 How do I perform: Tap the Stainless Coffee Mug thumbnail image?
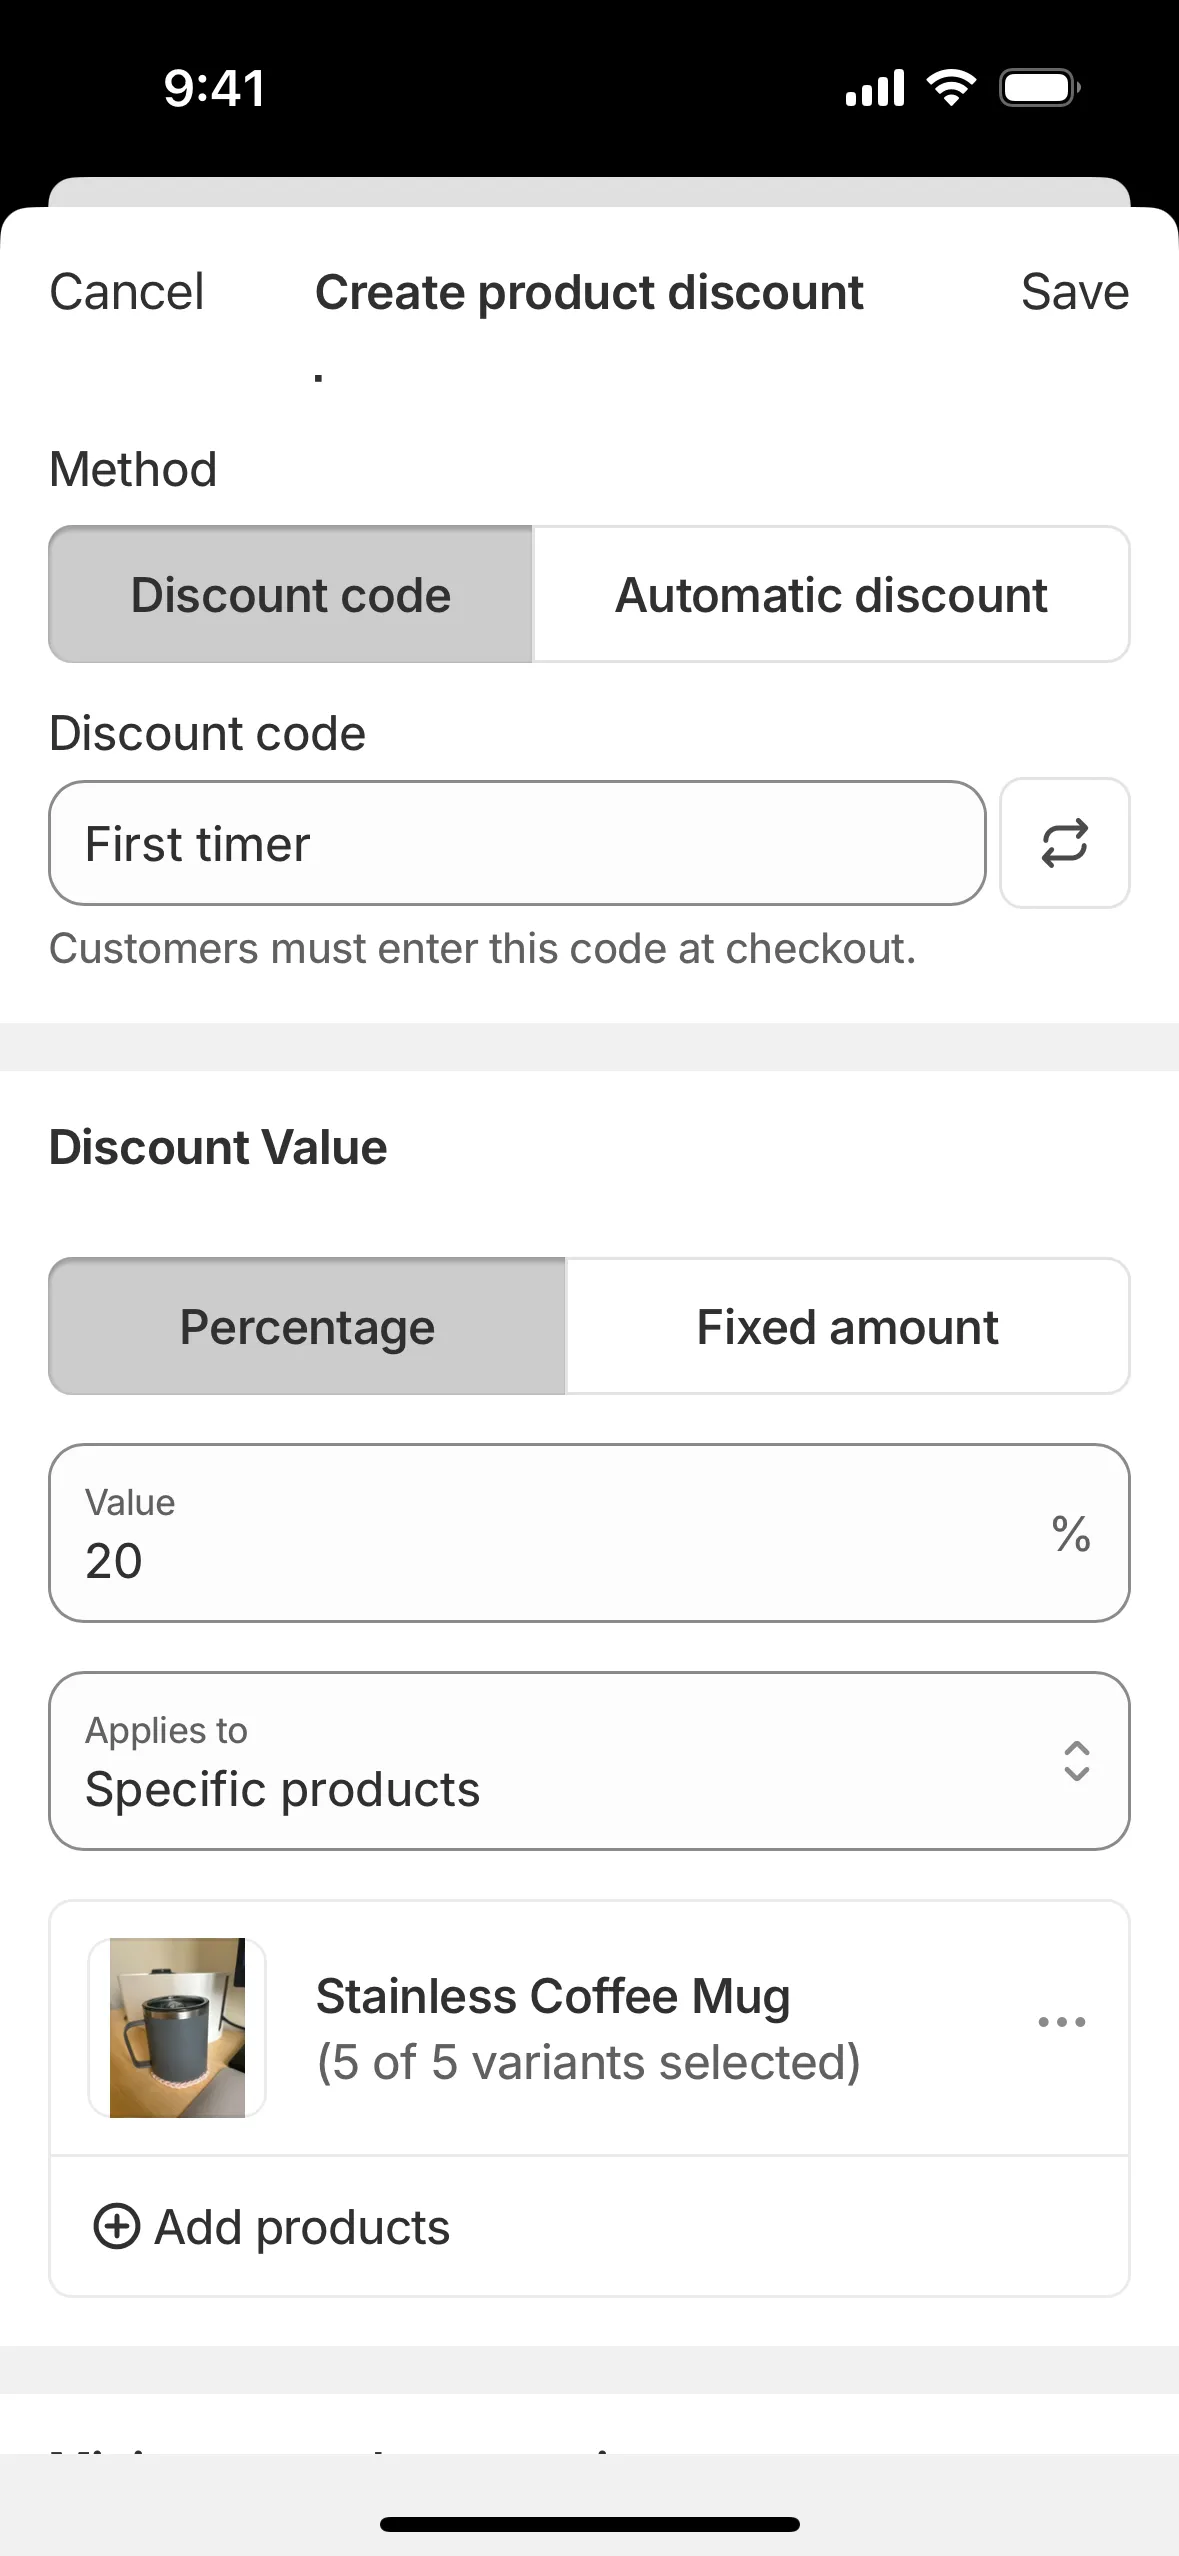click(x=177, y=2027)
